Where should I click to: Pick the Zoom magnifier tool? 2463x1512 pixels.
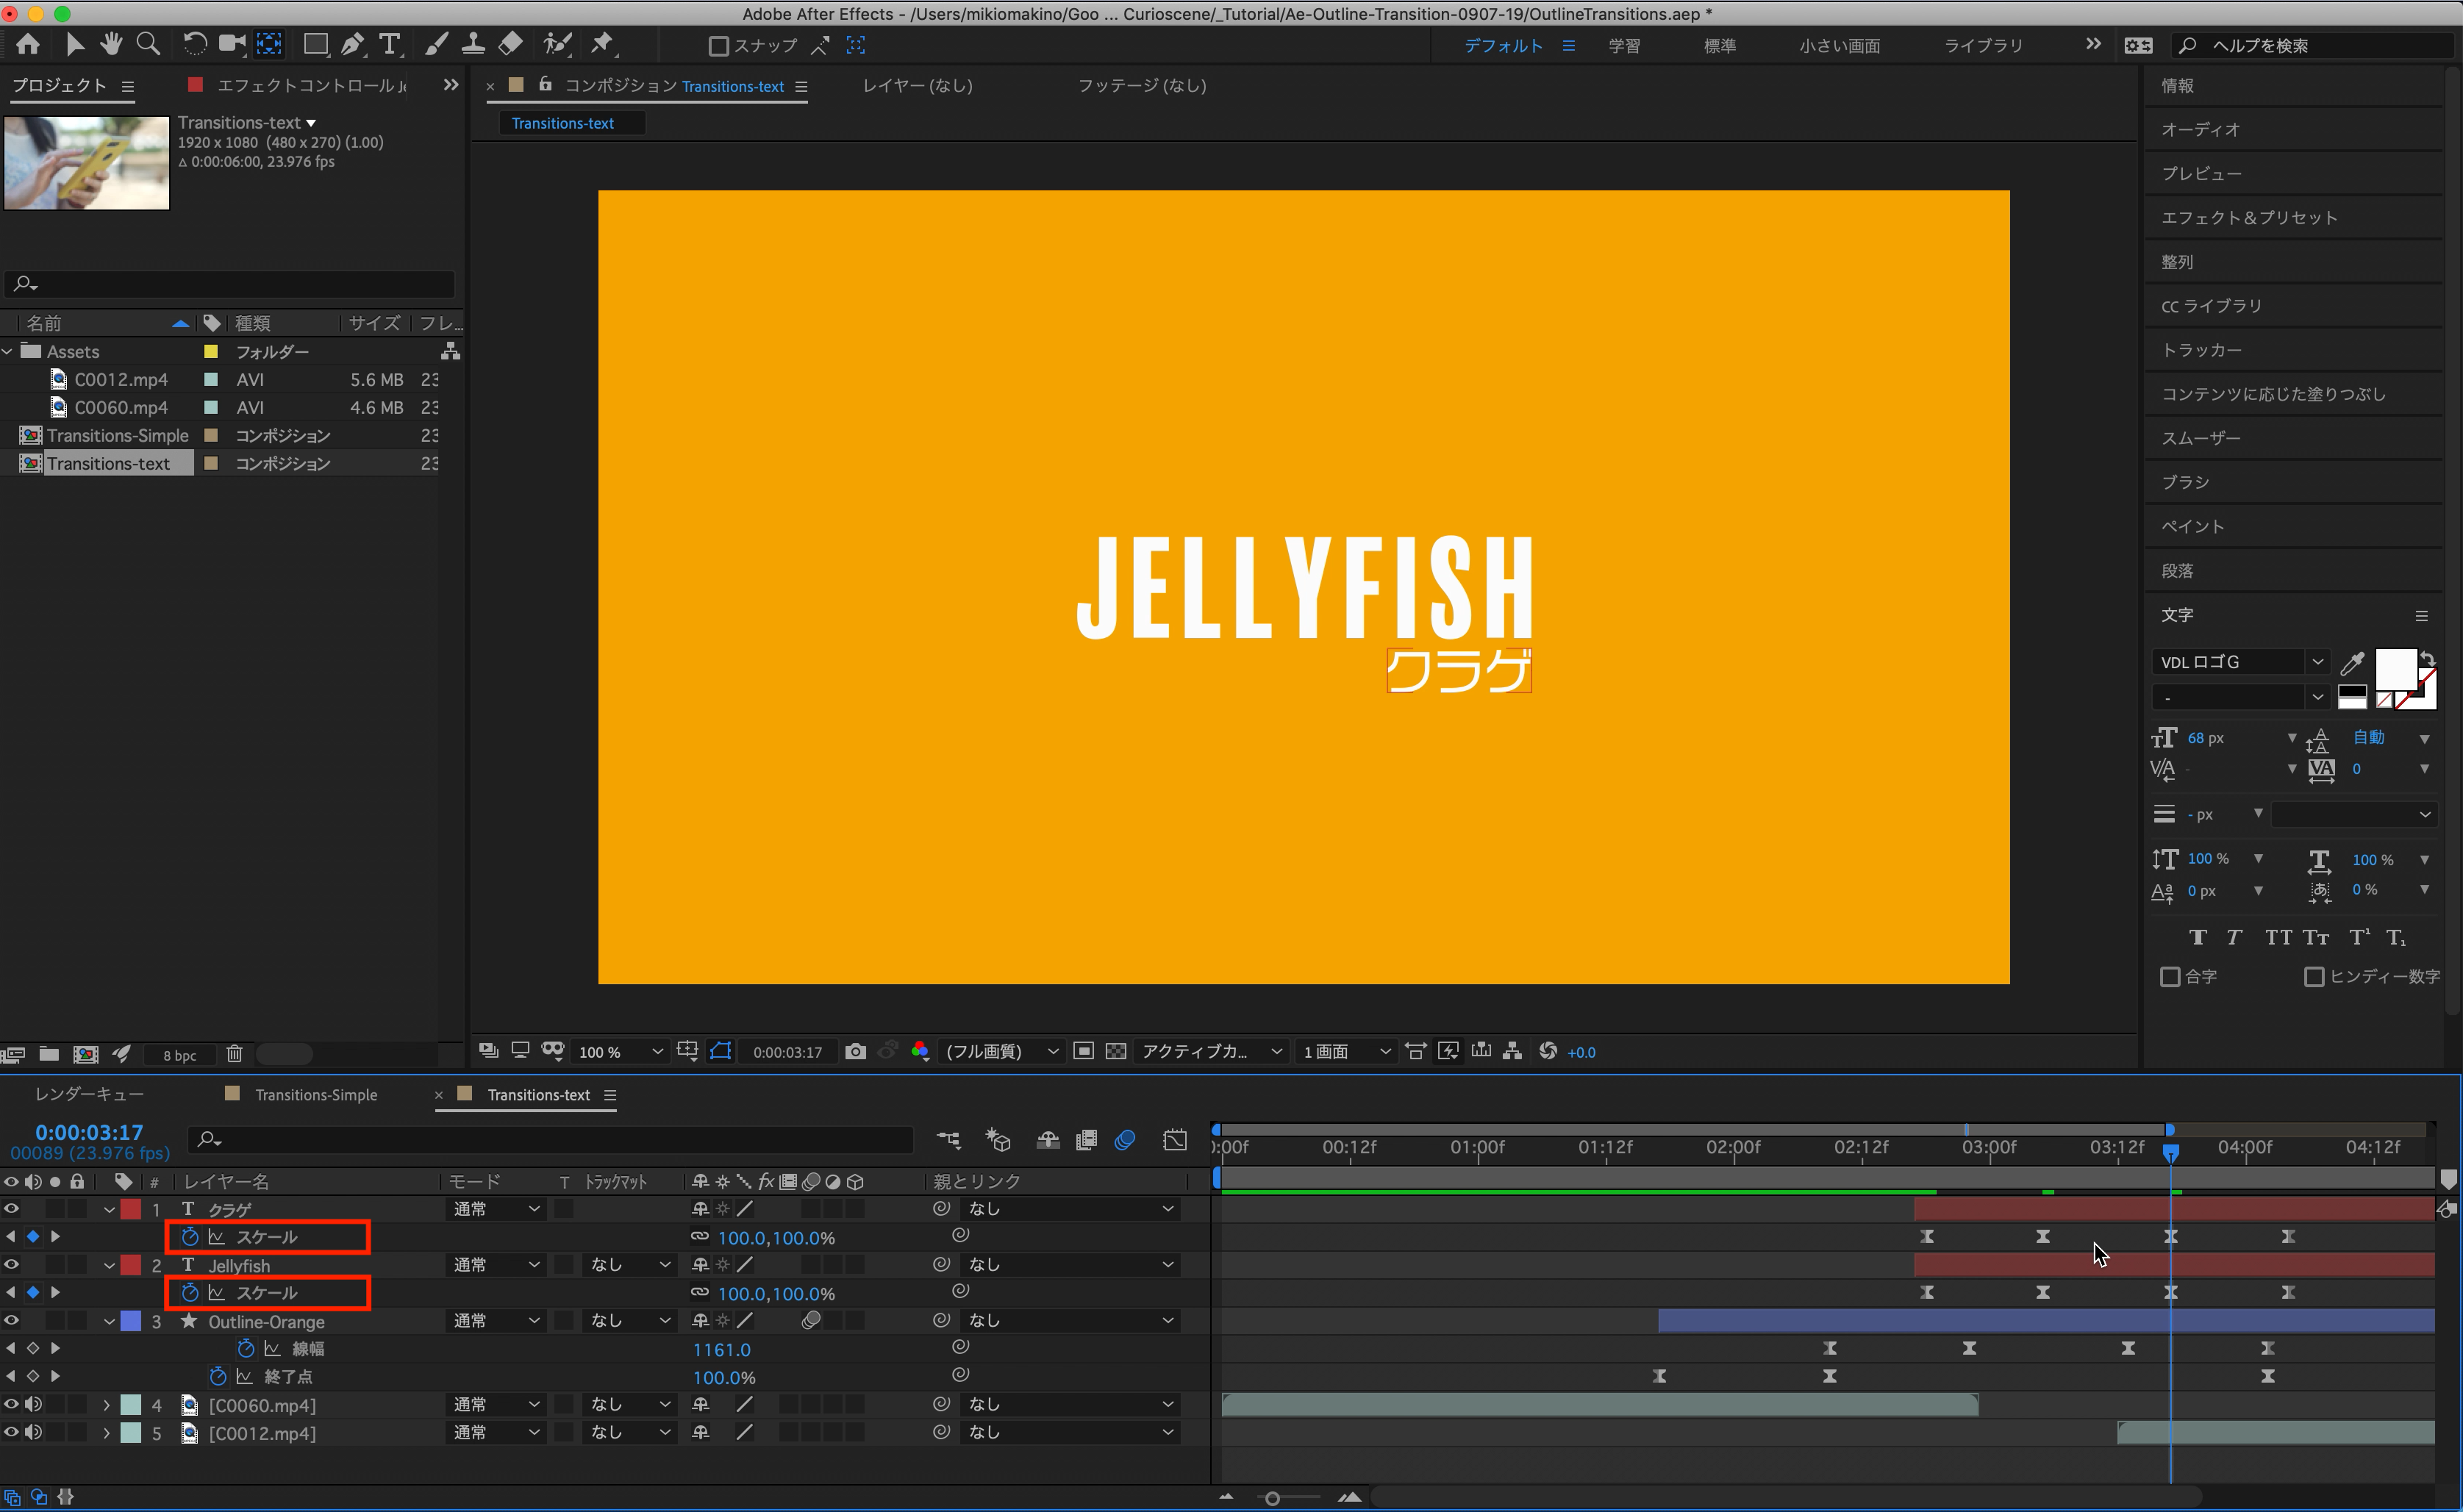[148, 44]
